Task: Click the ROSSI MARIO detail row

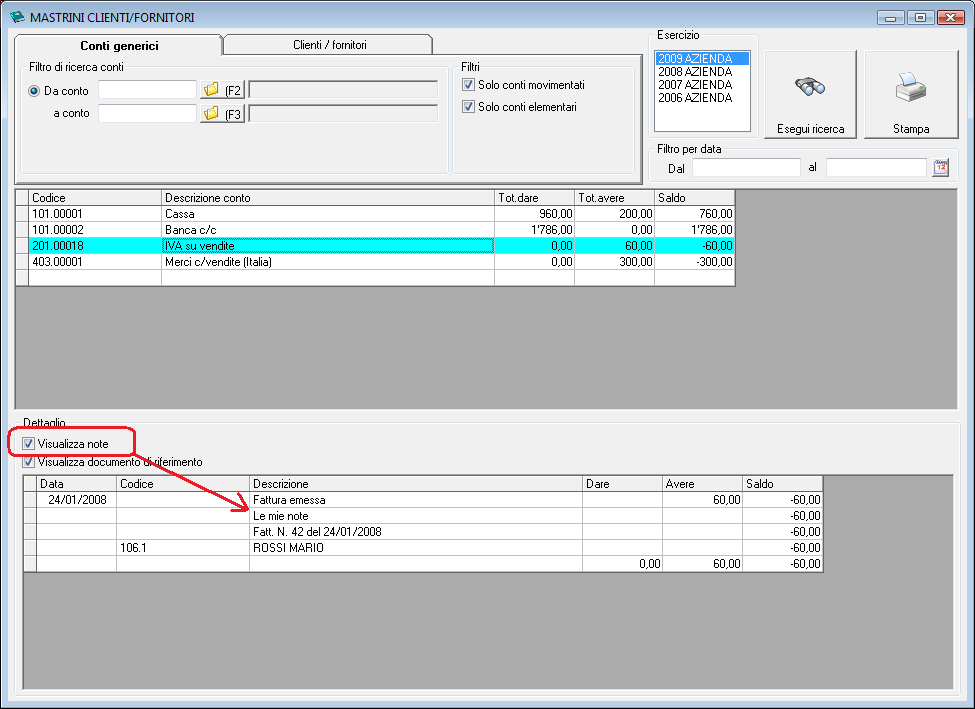Action: tap(423, 548)
